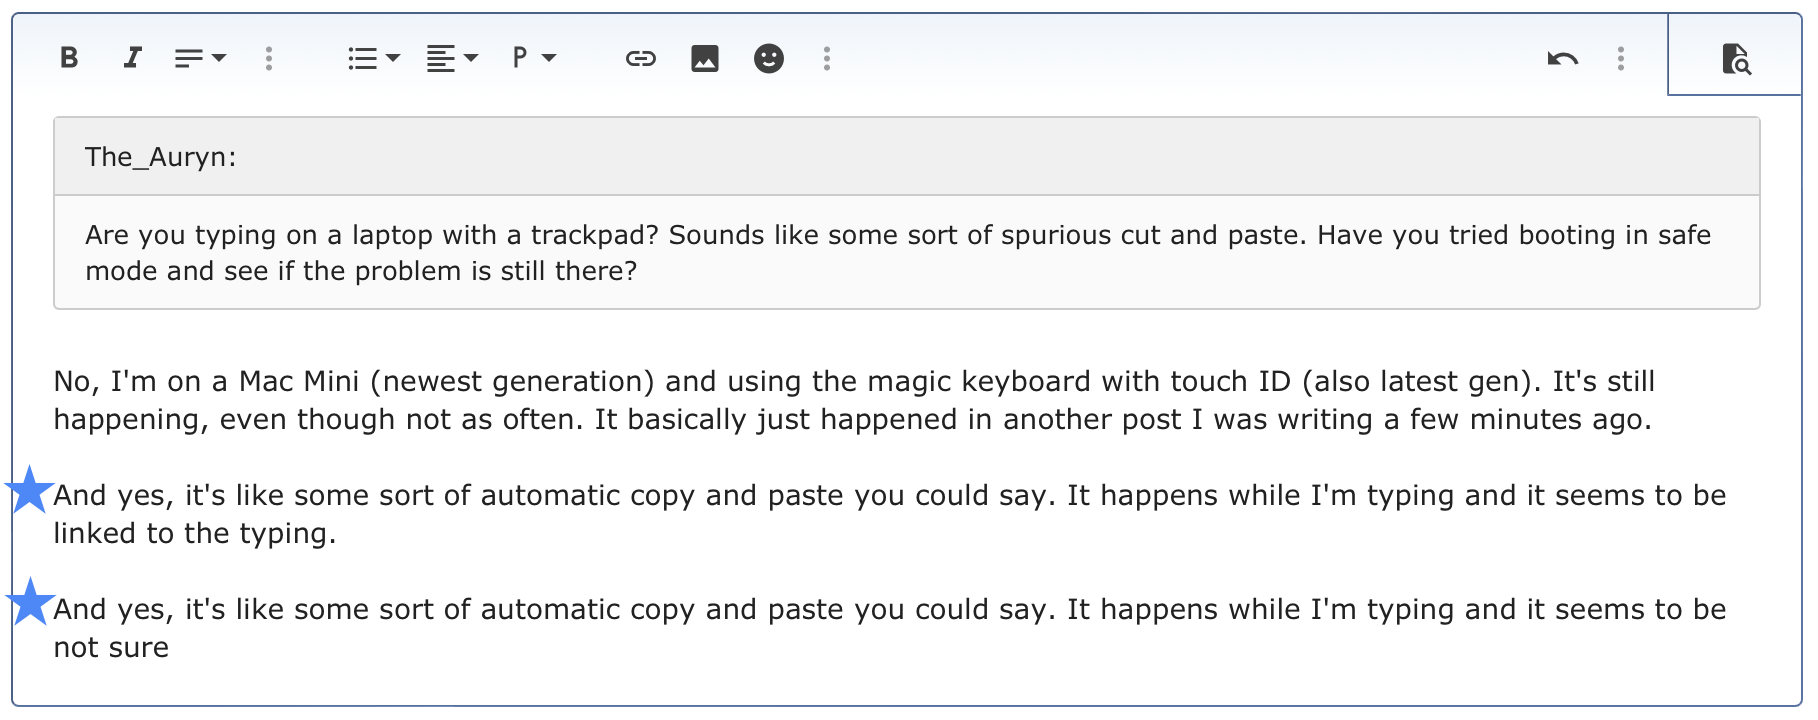Insert a hyperlink

click(641, 58)
